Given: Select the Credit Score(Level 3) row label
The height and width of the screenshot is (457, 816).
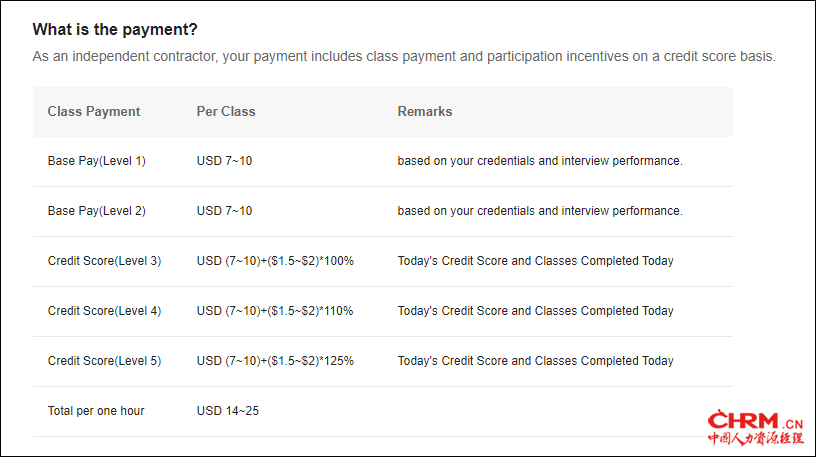Looking at the screenshot, I should pos(104,261).
